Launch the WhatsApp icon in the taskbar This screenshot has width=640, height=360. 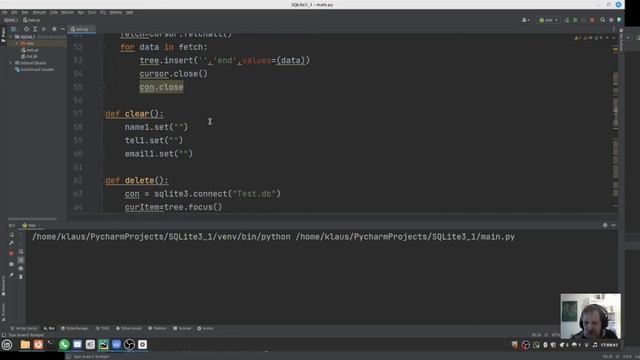pyautogui.click(x=64, y=345)
